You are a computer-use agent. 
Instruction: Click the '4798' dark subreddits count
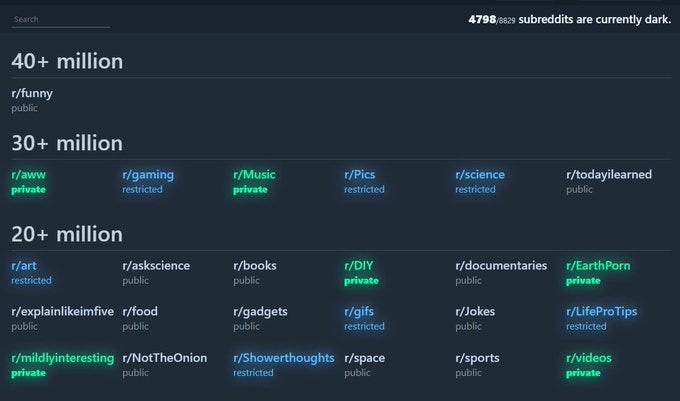(482, 20)
